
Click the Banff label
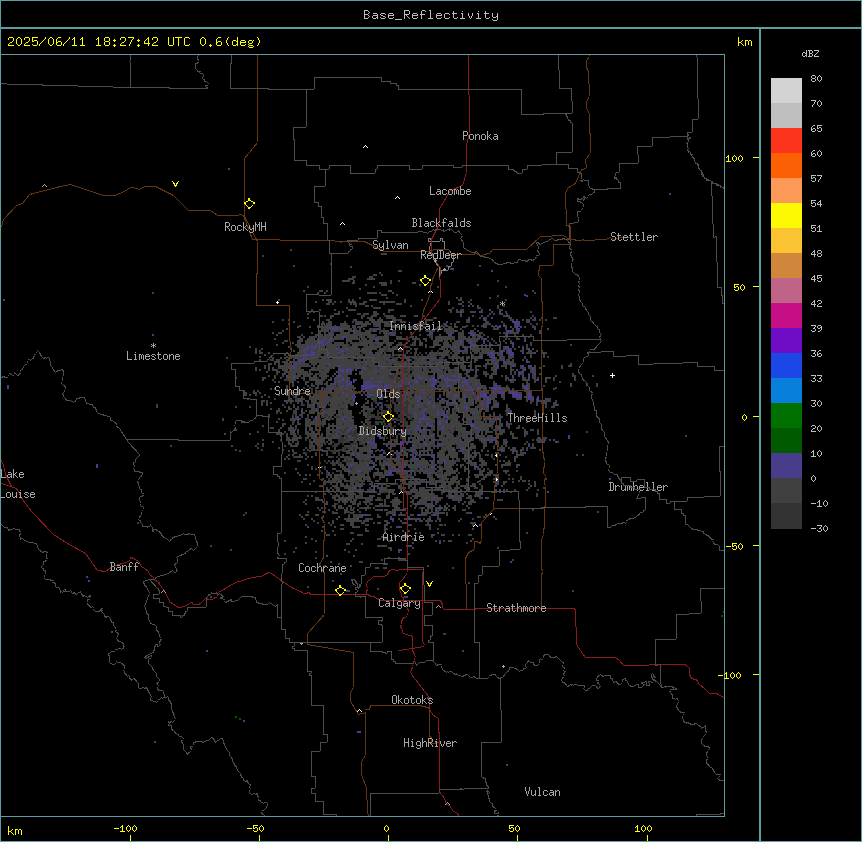click(x=124, y=567)
